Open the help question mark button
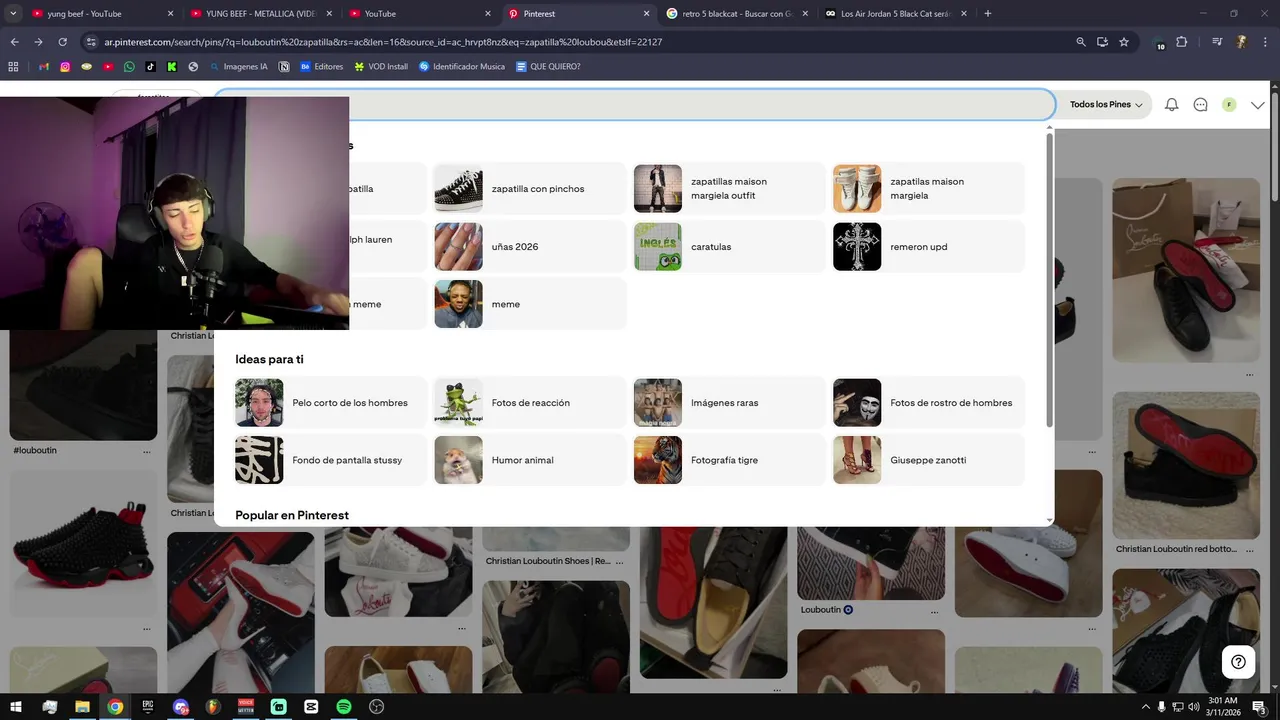Image resolution: width=1280 pixels, height=720 pixels. coord(1238,662)
